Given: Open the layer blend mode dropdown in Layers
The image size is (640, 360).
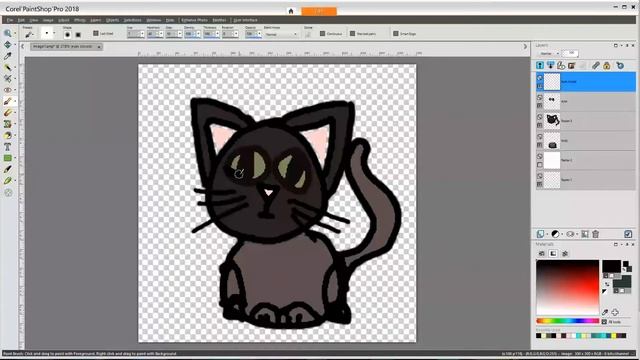Looking at the screenshot, I should [x=549, y=53].
